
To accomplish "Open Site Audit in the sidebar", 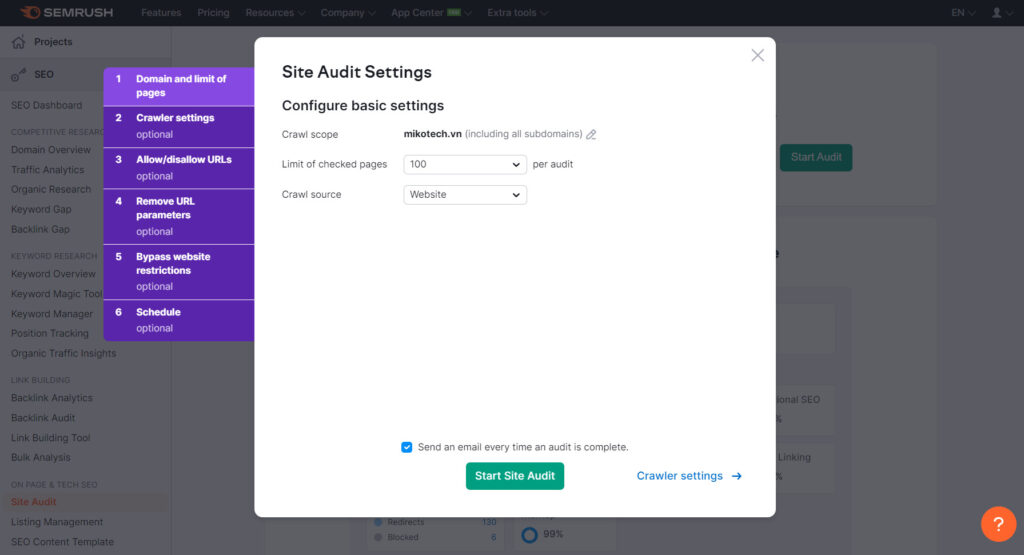I will pyautogui.click(x=33, y=502).
